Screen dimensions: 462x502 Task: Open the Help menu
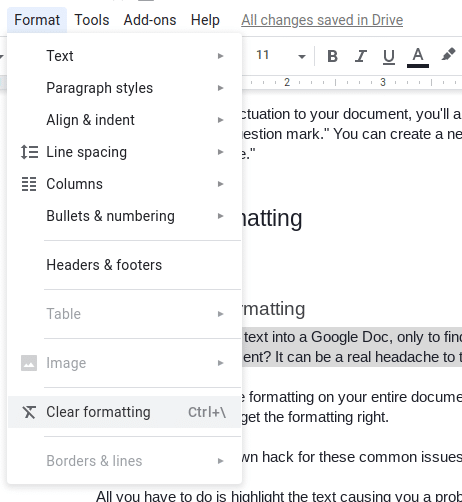(205, 20)
